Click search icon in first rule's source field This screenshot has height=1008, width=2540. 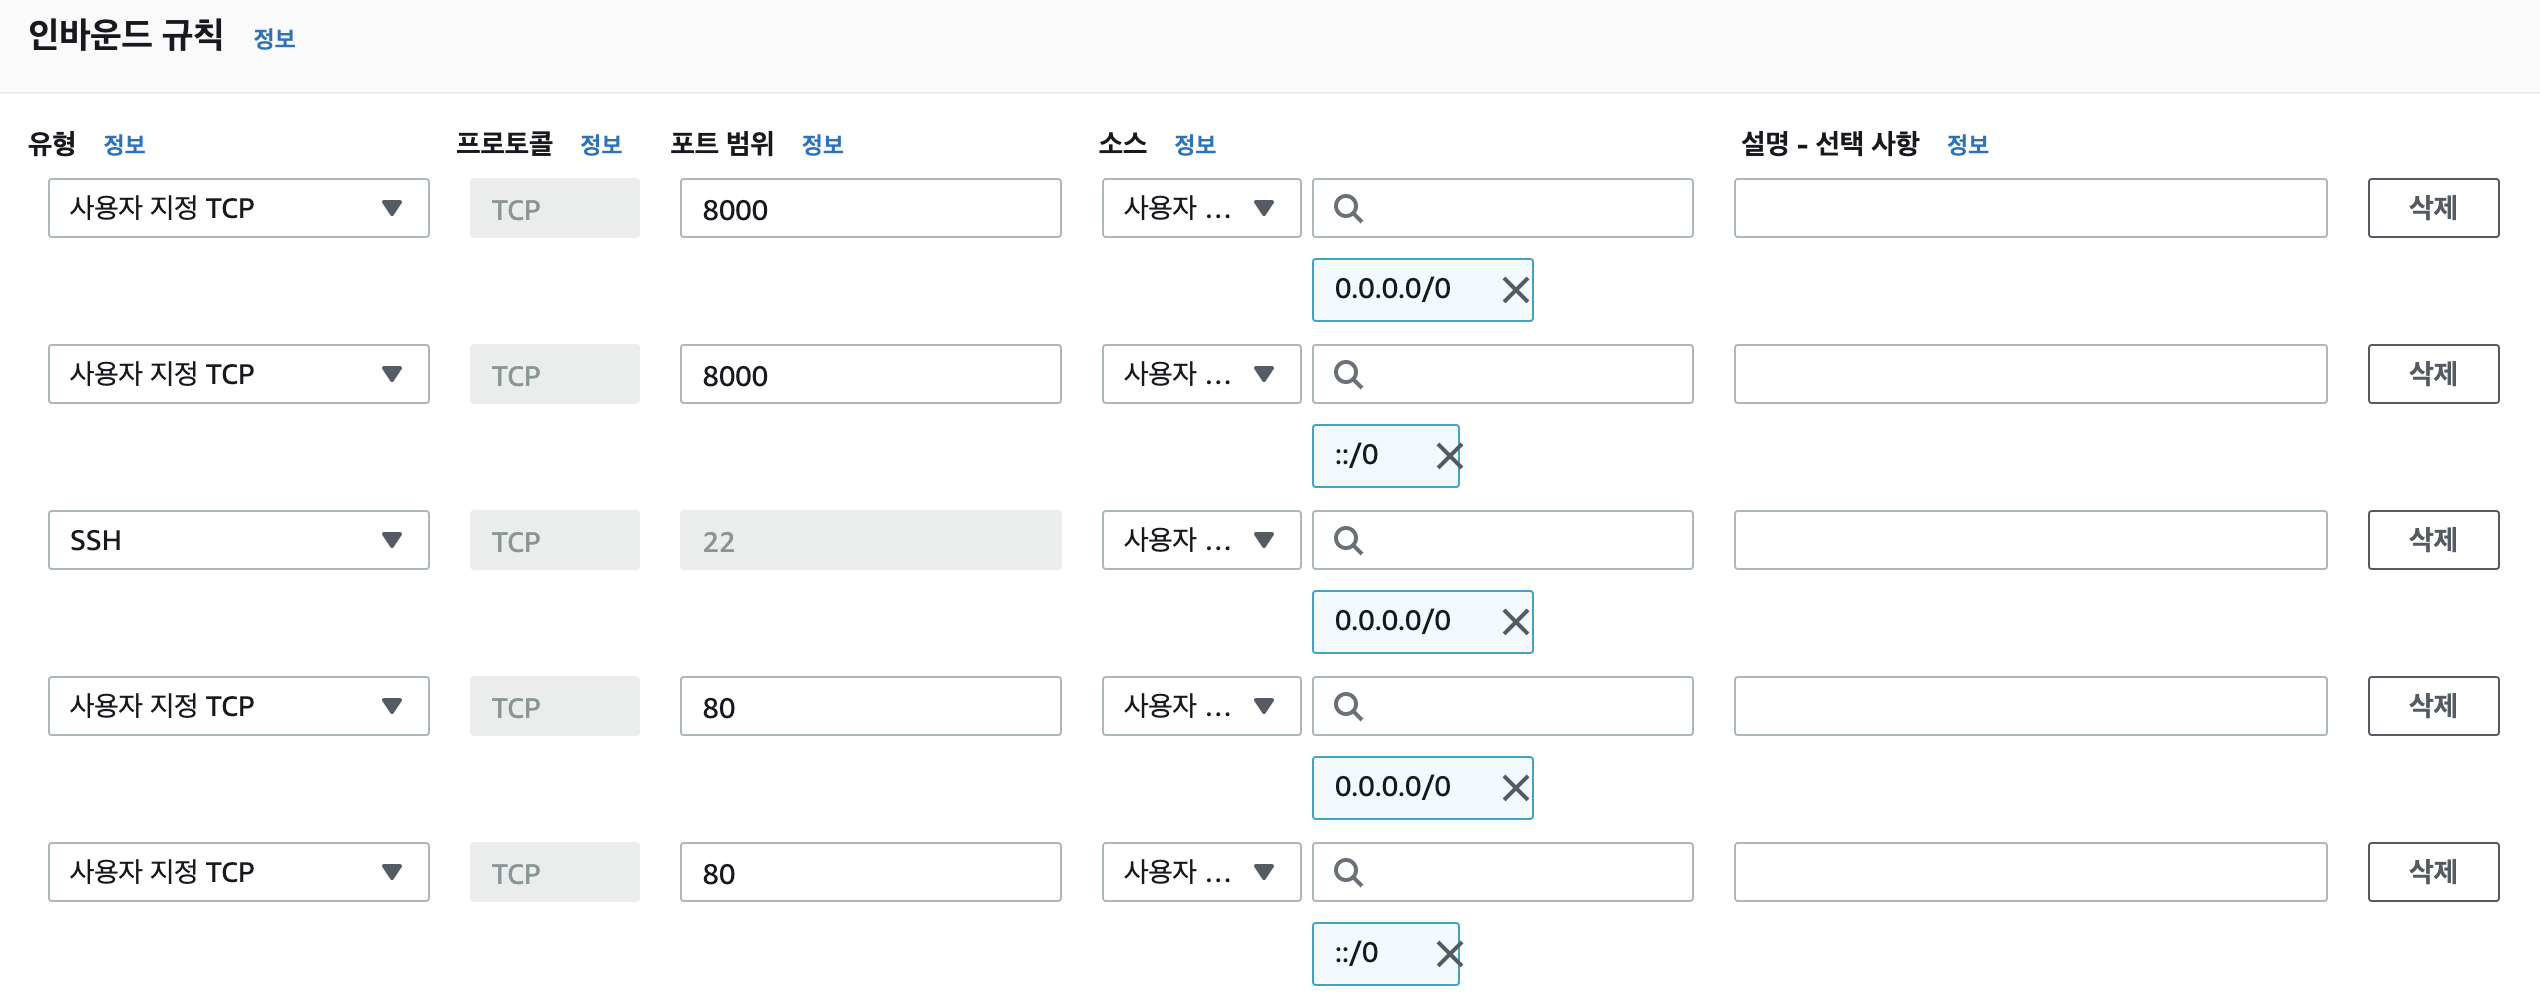[1348, 208]
